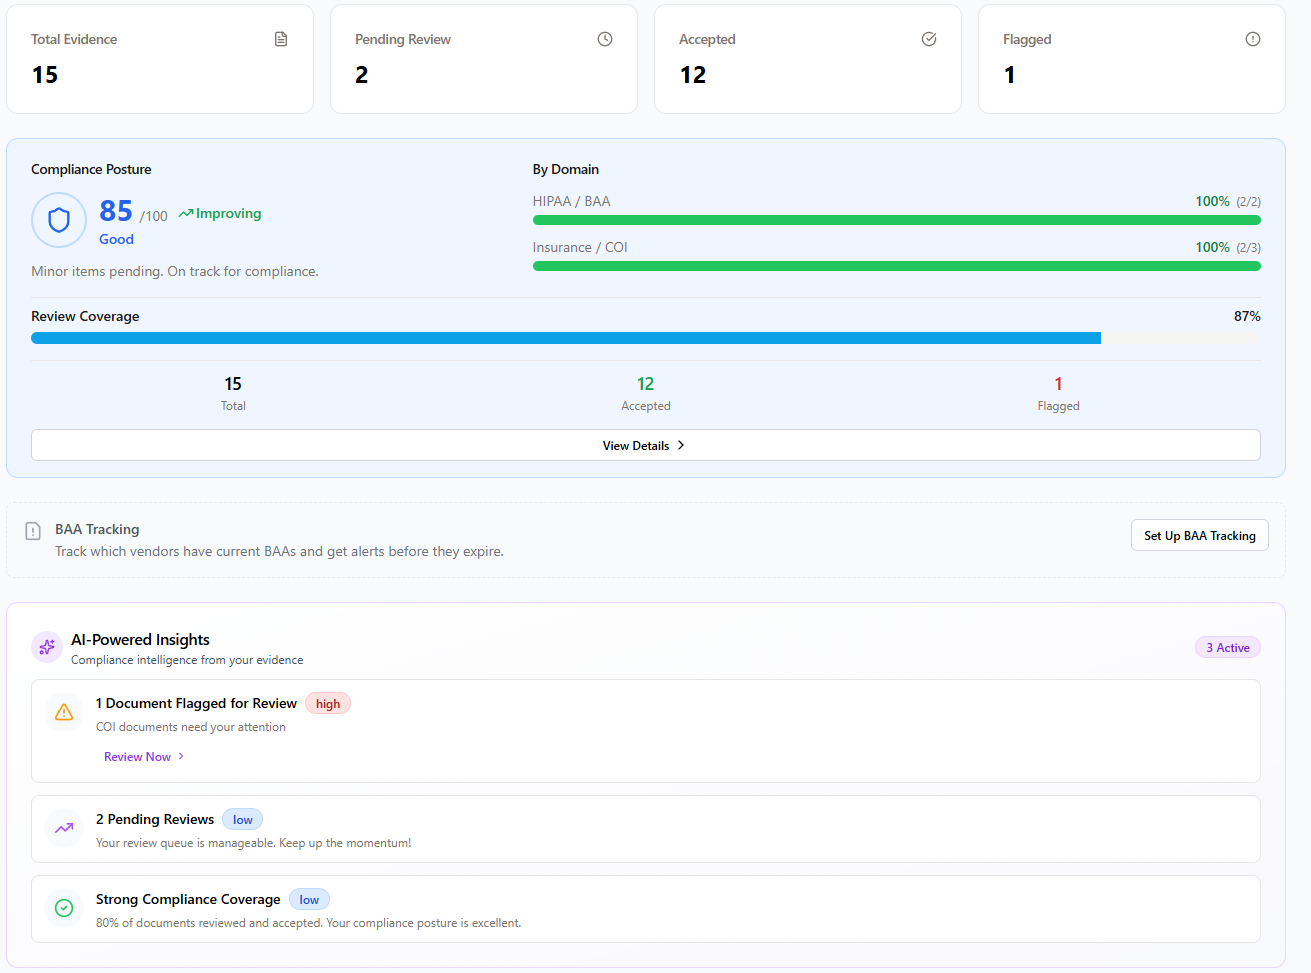Click the green check icon for Strong Compliance Coverage
Image resolution: width=1311 pixels, height=973 pixels.
pyautogui.click(x=64, y=908)
